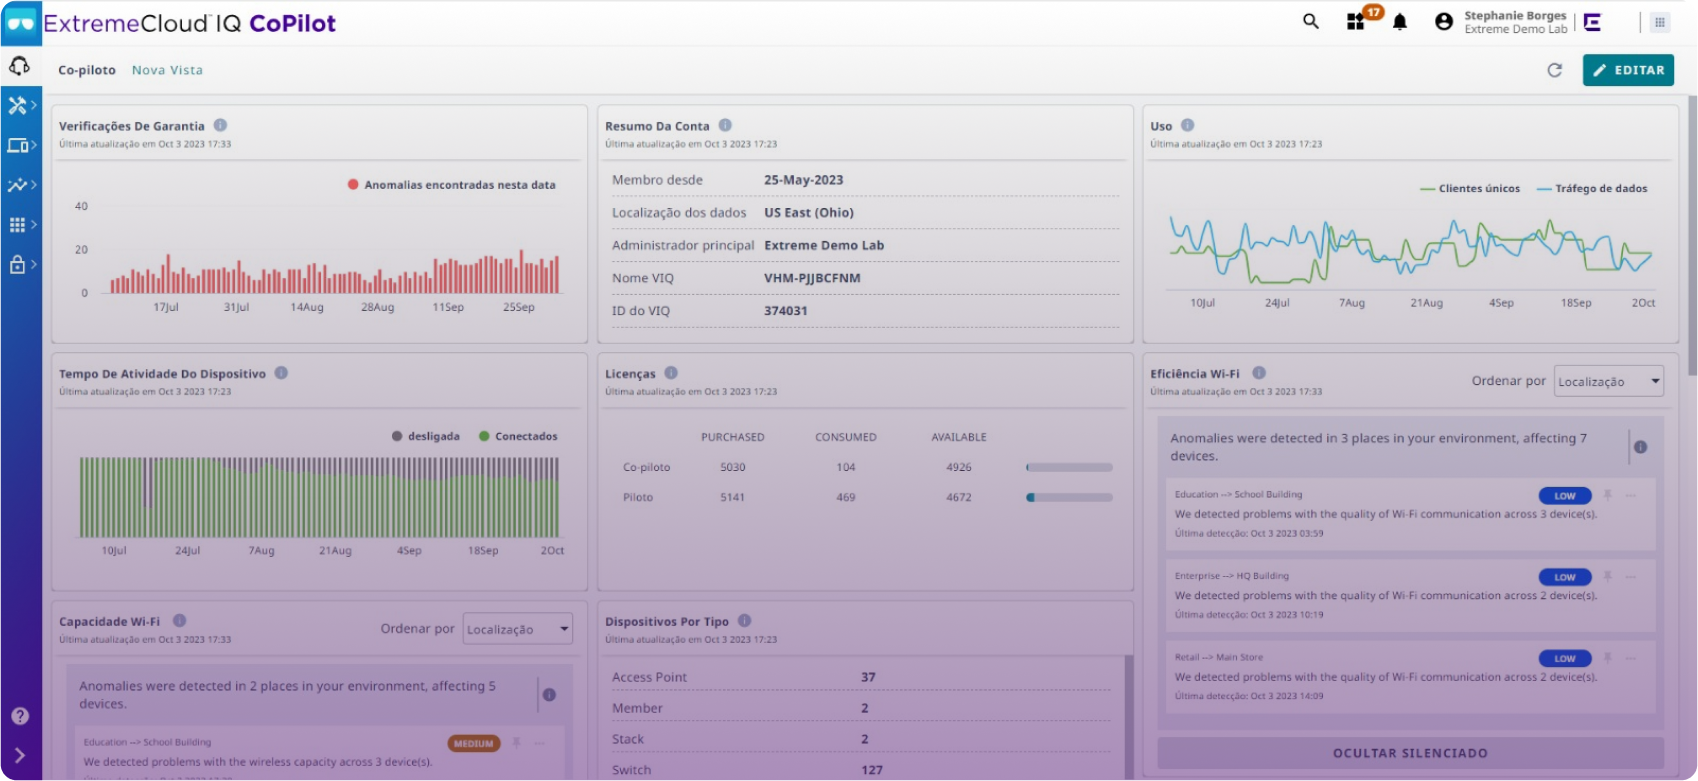Open the tools sidebar menu icon
This screenshot has height=781, width=1698.
click(x=18, y=105)
